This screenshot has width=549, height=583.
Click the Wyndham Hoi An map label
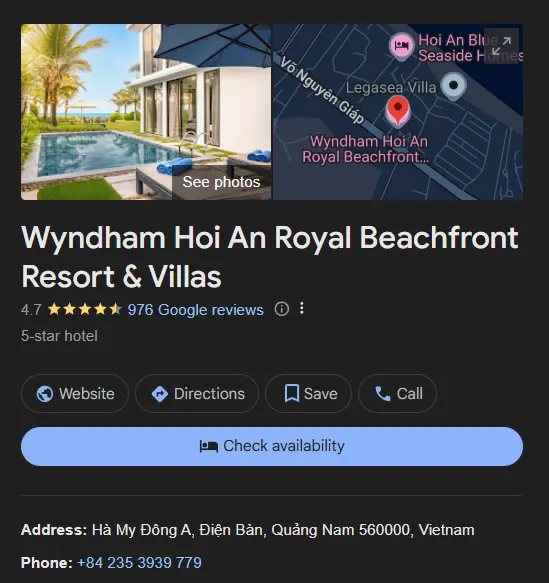366,149
